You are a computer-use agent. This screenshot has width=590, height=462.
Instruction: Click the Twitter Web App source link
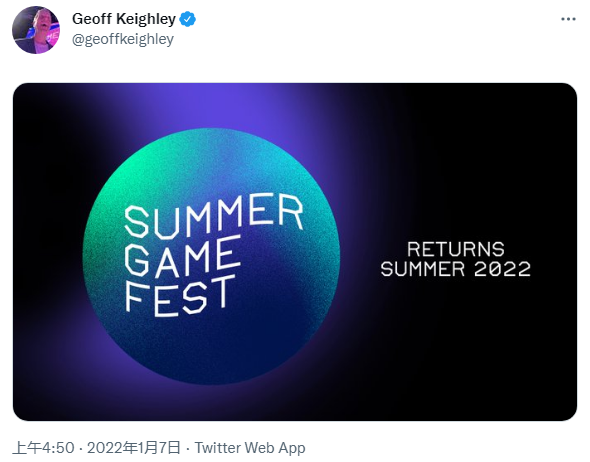tap(250, 448)
